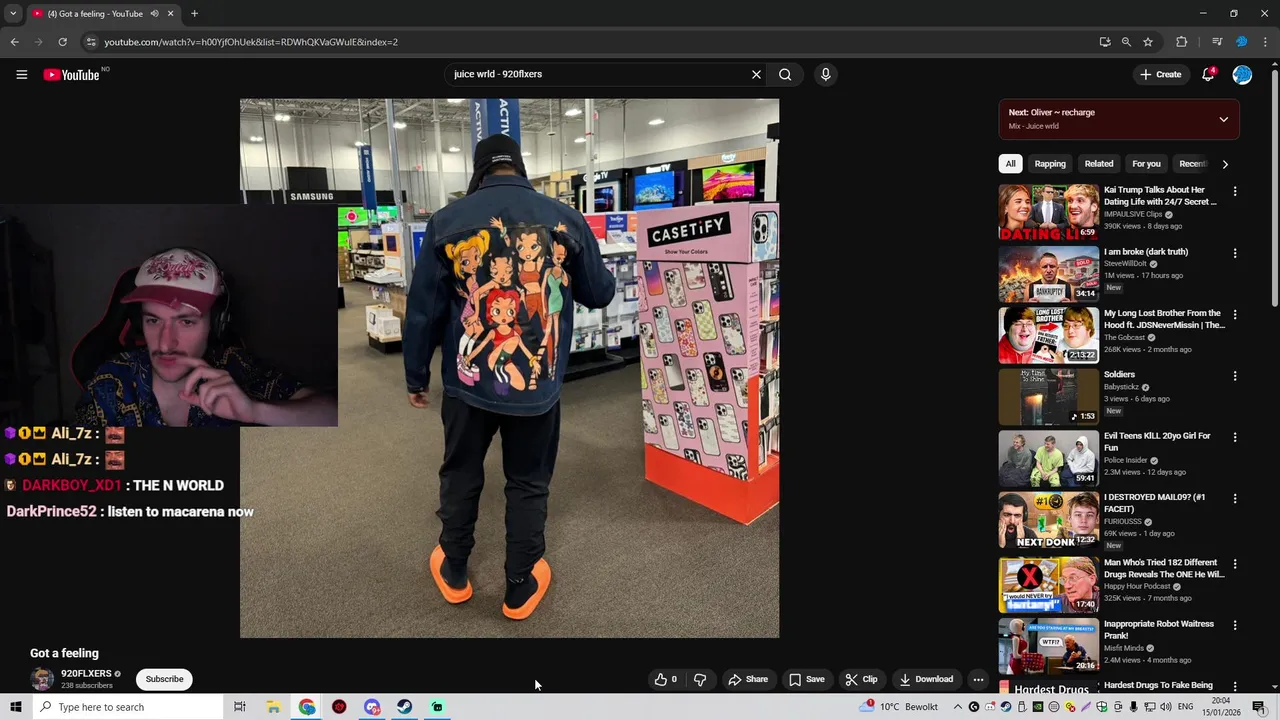Viewport: 1280px width, 720px height.
Task: Click the search magnifier button
Action: point(785,74)
